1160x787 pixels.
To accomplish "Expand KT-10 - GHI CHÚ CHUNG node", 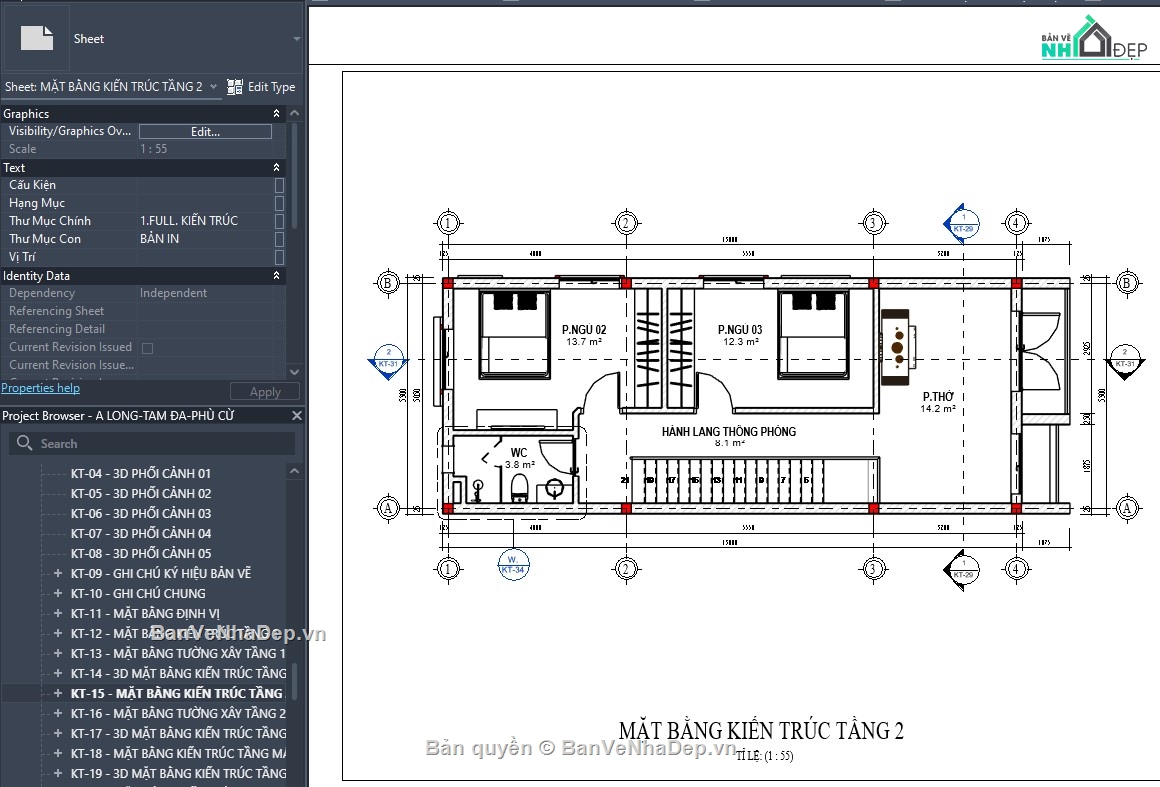I will point(58,593).
